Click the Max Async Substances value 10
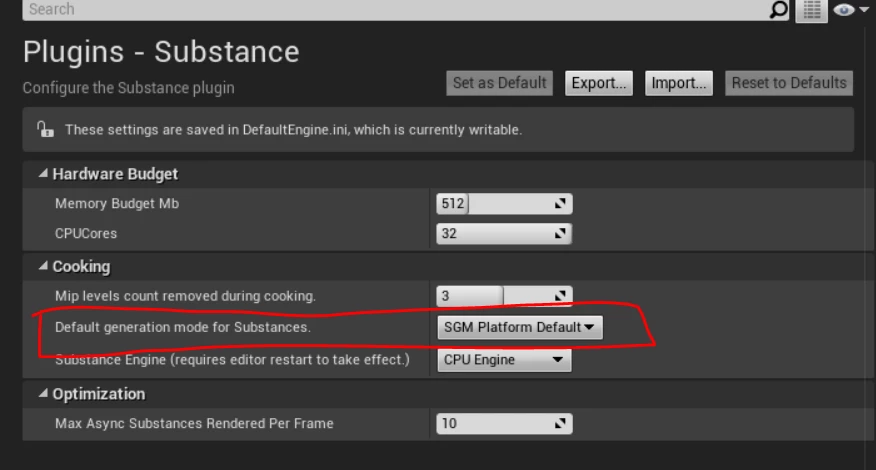This screenshot has height=470, width=876. tap(449, 424)
